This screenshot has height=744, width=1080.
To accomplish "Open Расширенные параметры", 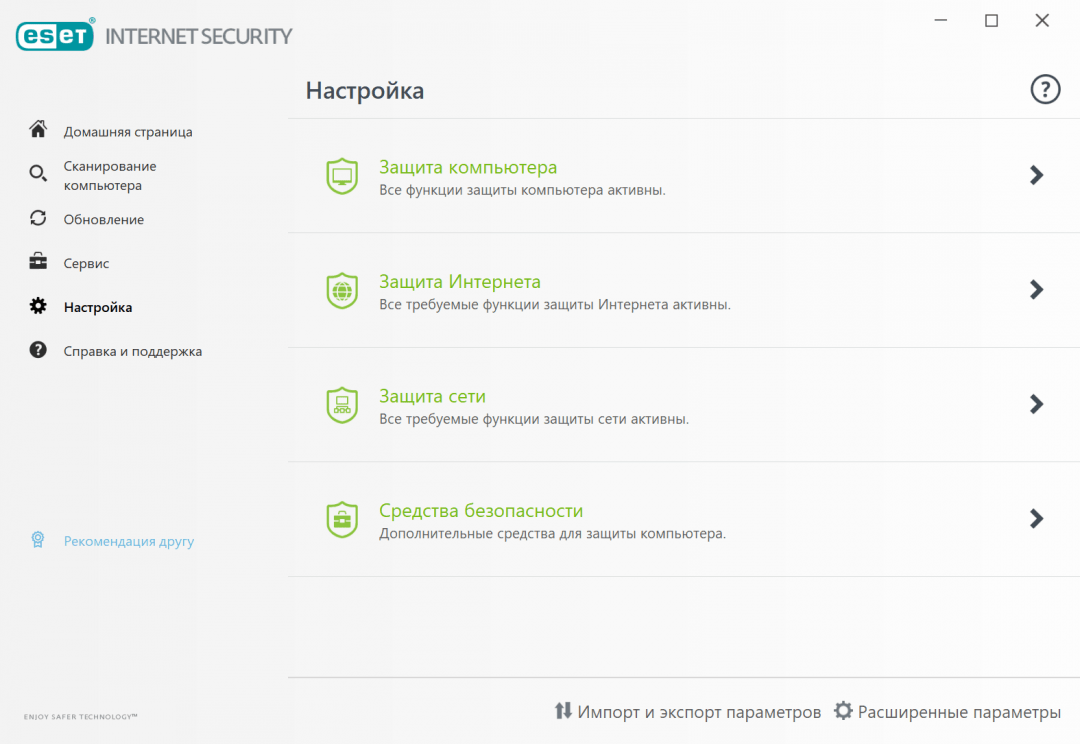I will [x=947, y=712].
